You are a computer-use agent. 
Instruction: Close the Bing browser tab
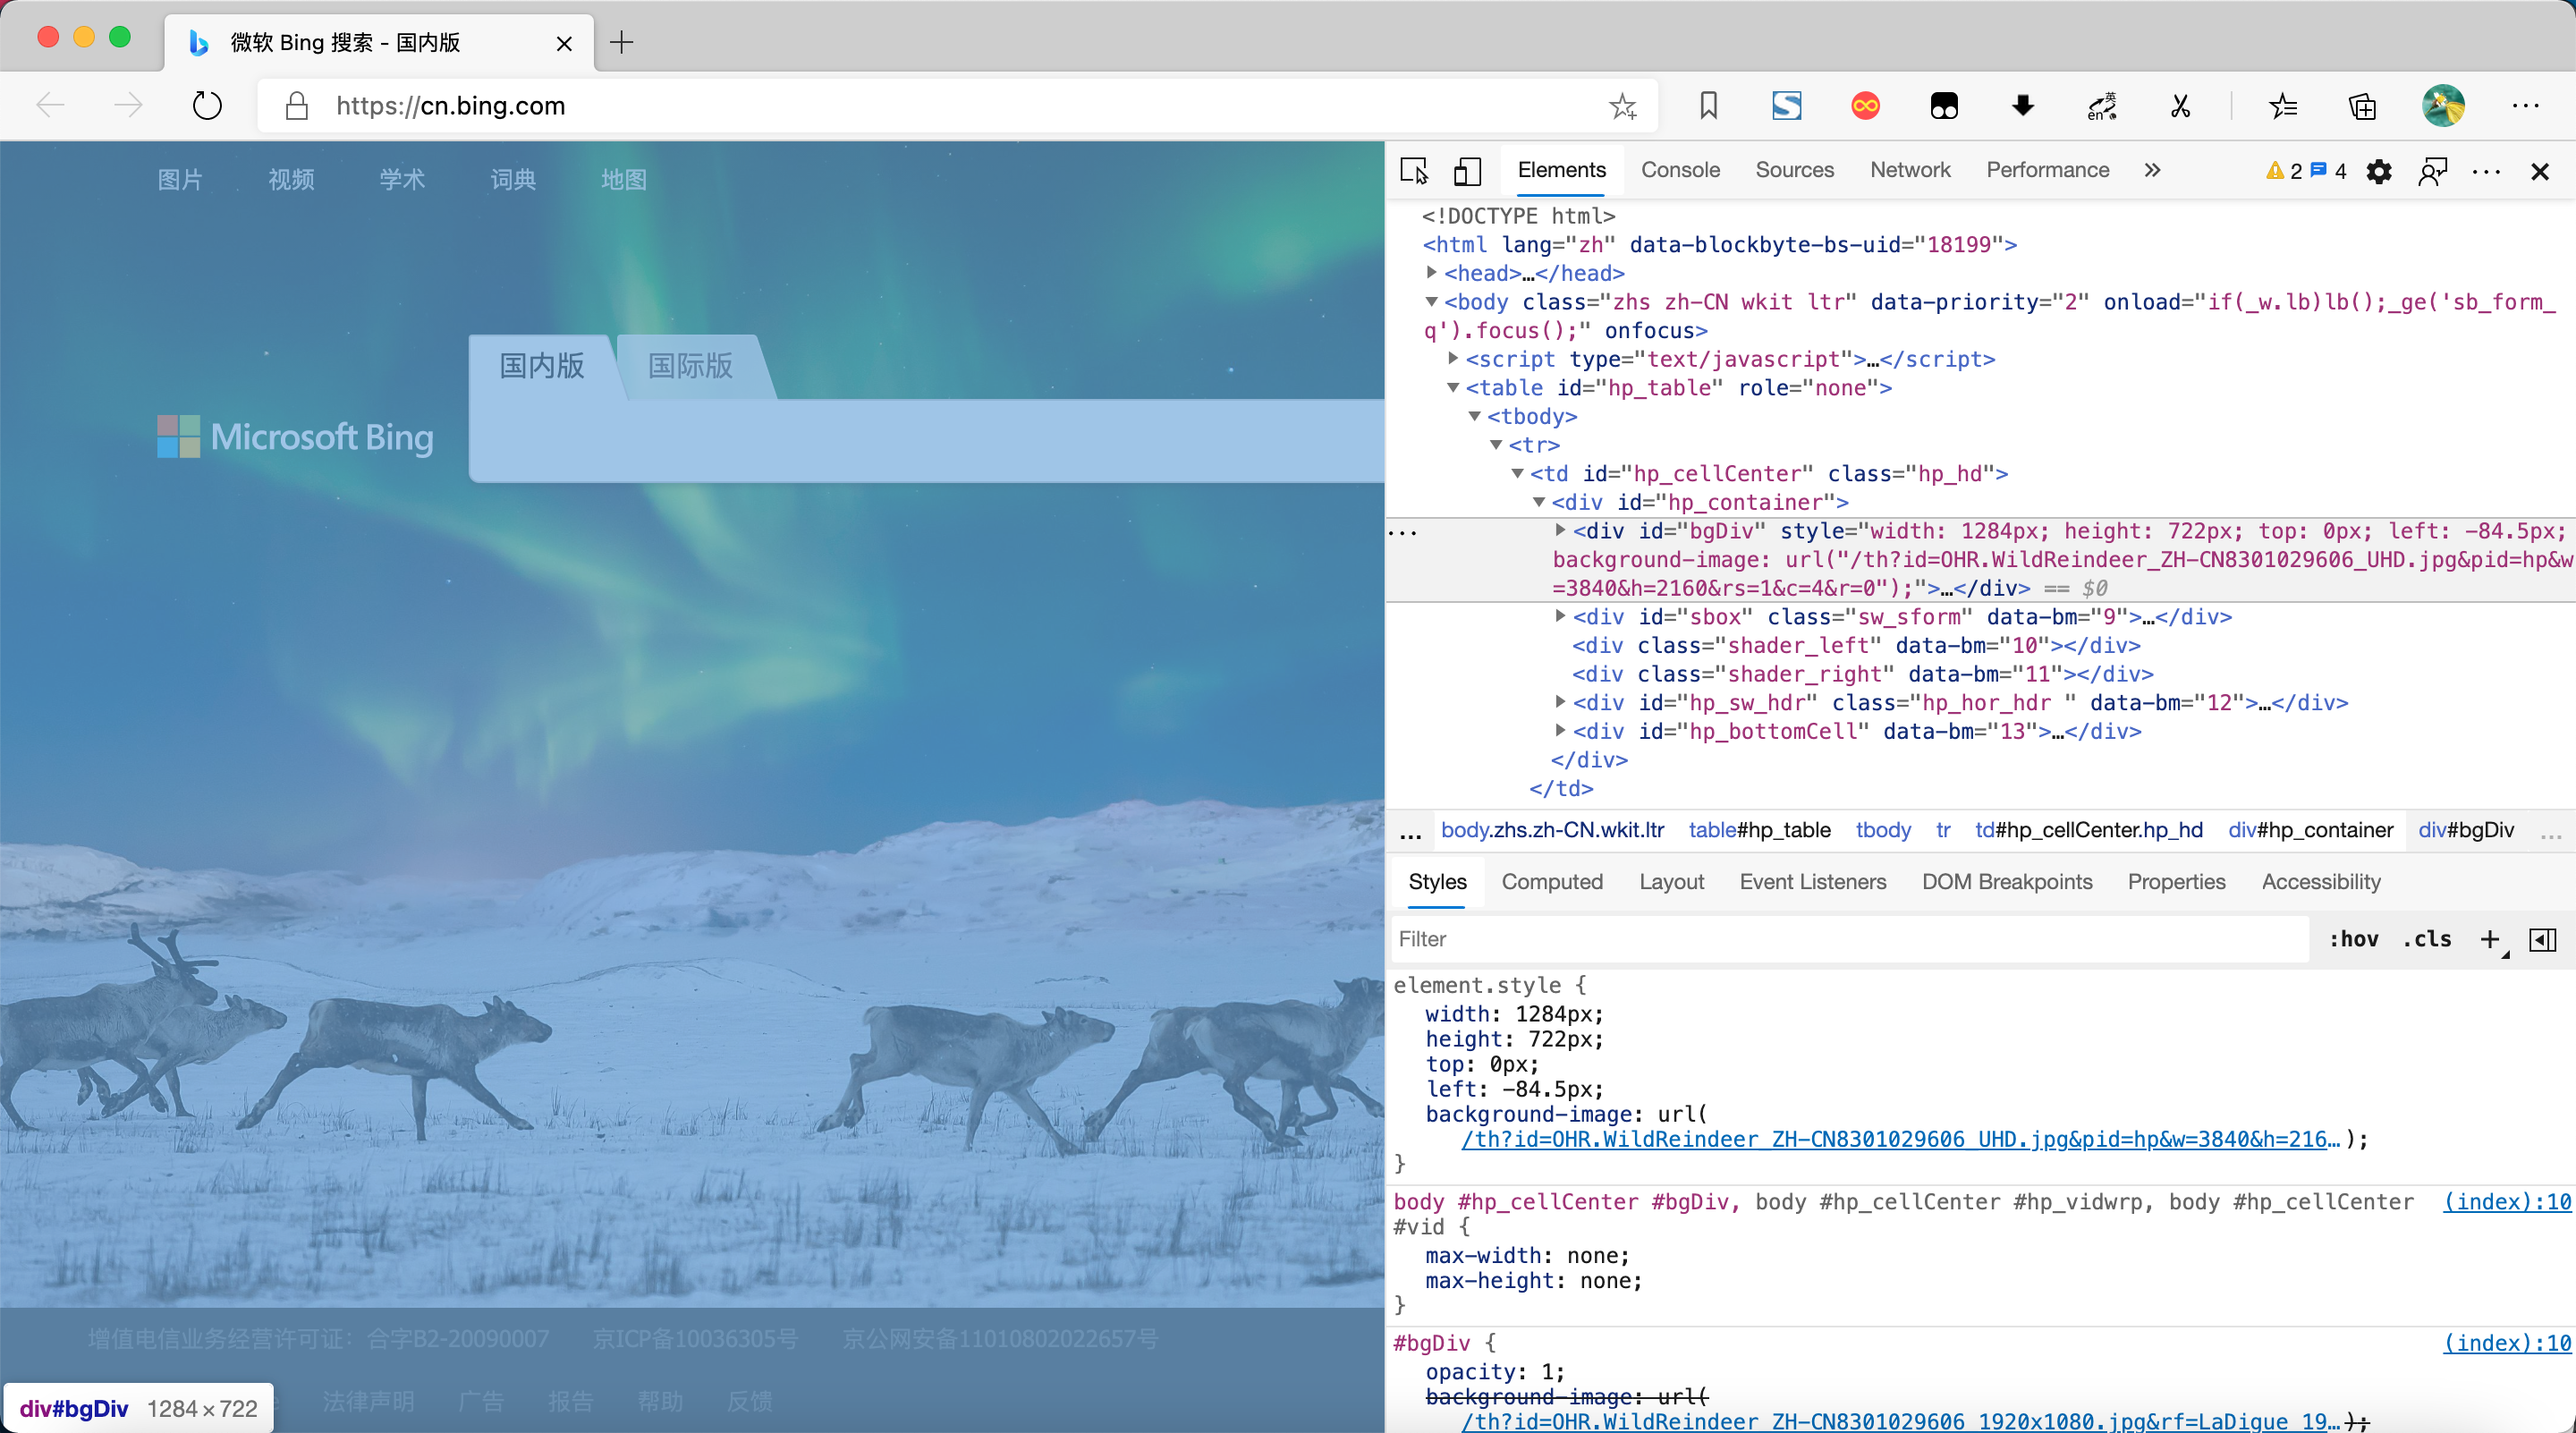pyautogui.click(x=564, y=43)
